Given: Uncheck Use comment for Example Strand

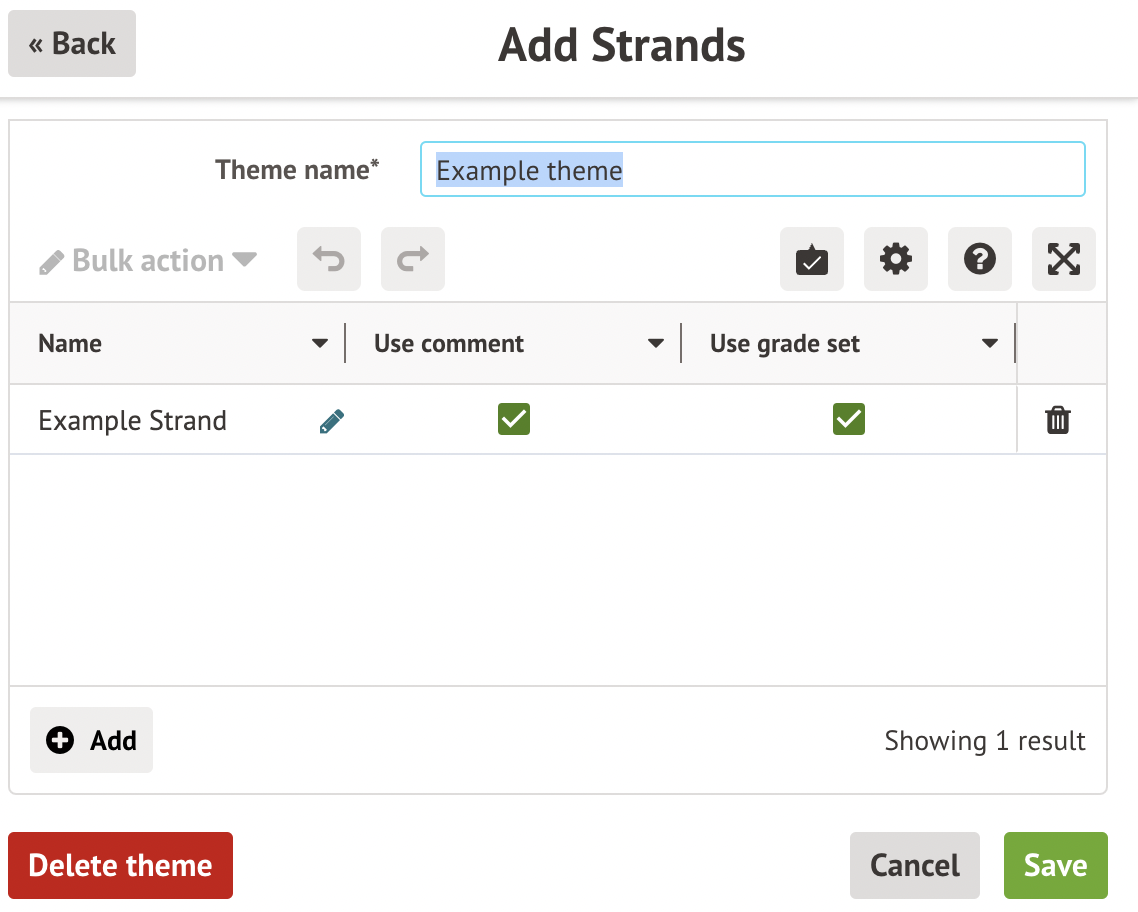Looking at the screenshot, I should click(514, 420).
